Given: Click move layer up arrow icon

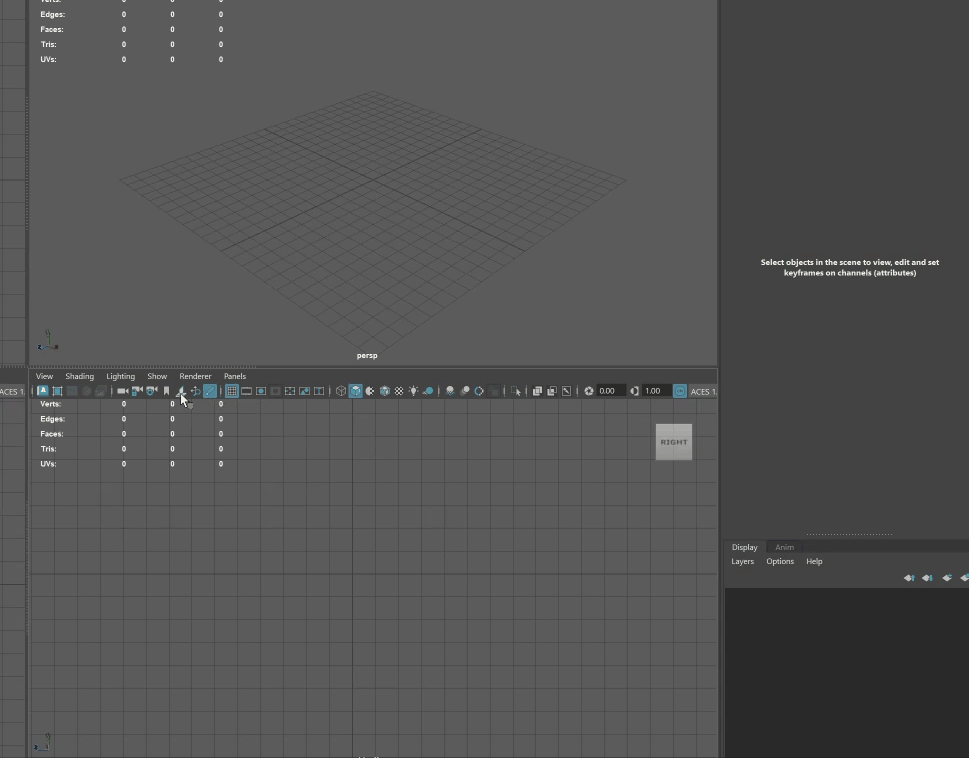Looking at the screenshot, I should pos(909,578).
